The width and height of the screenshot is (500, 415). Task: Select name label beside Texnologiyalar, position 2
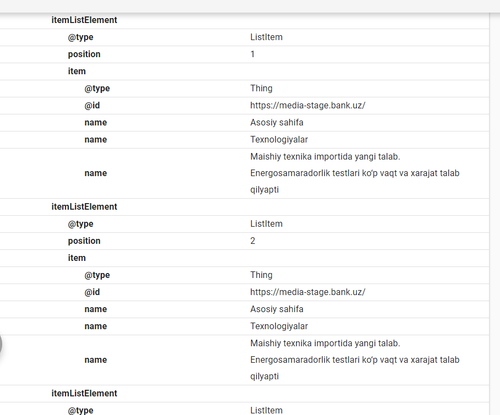click(x=96, y=326)
